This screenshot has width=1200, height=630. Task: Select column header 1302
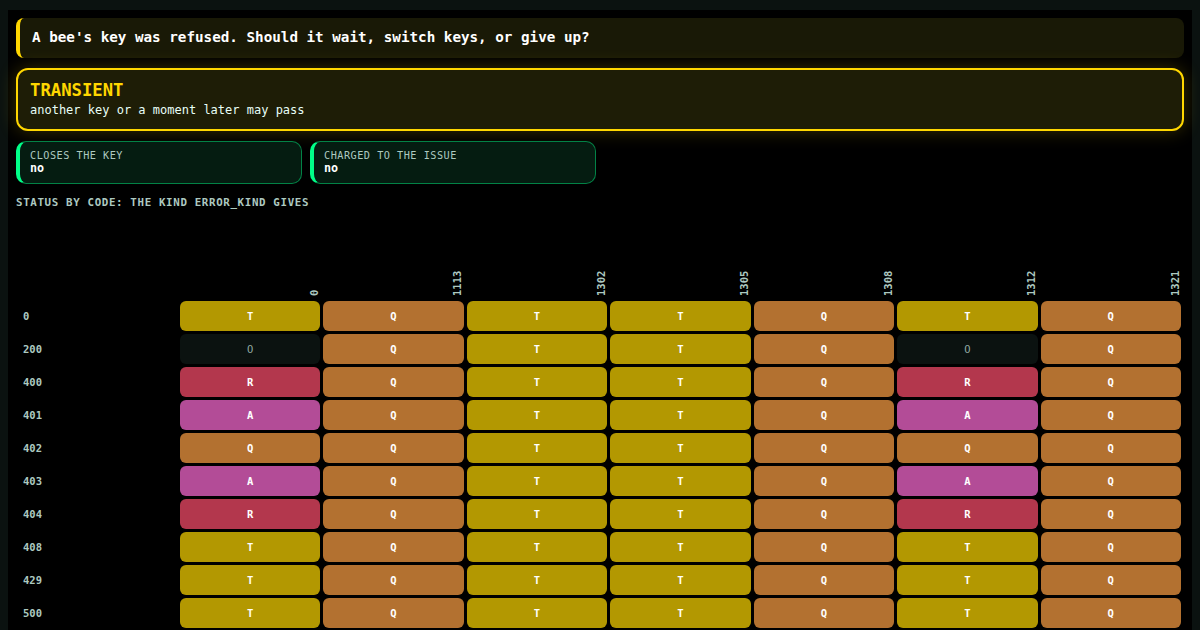(601, 283)
